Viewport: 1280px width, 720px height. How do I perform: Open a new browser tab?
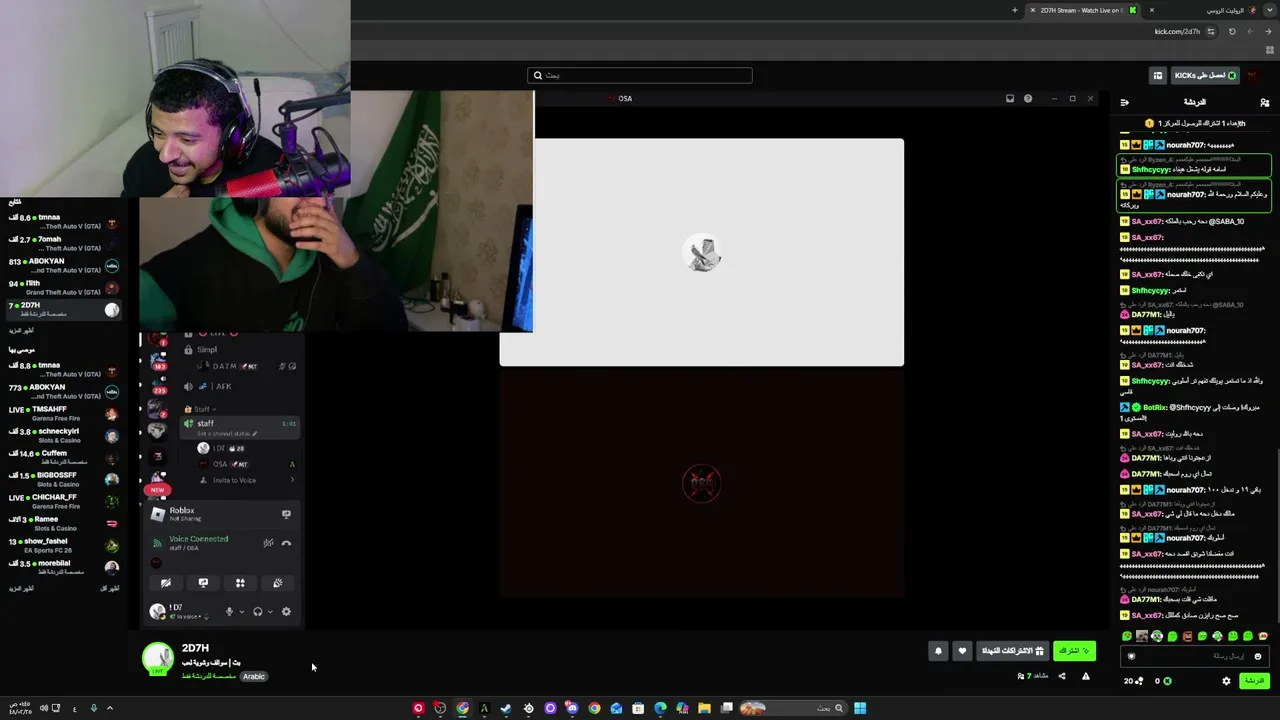tap(1014, 10)
